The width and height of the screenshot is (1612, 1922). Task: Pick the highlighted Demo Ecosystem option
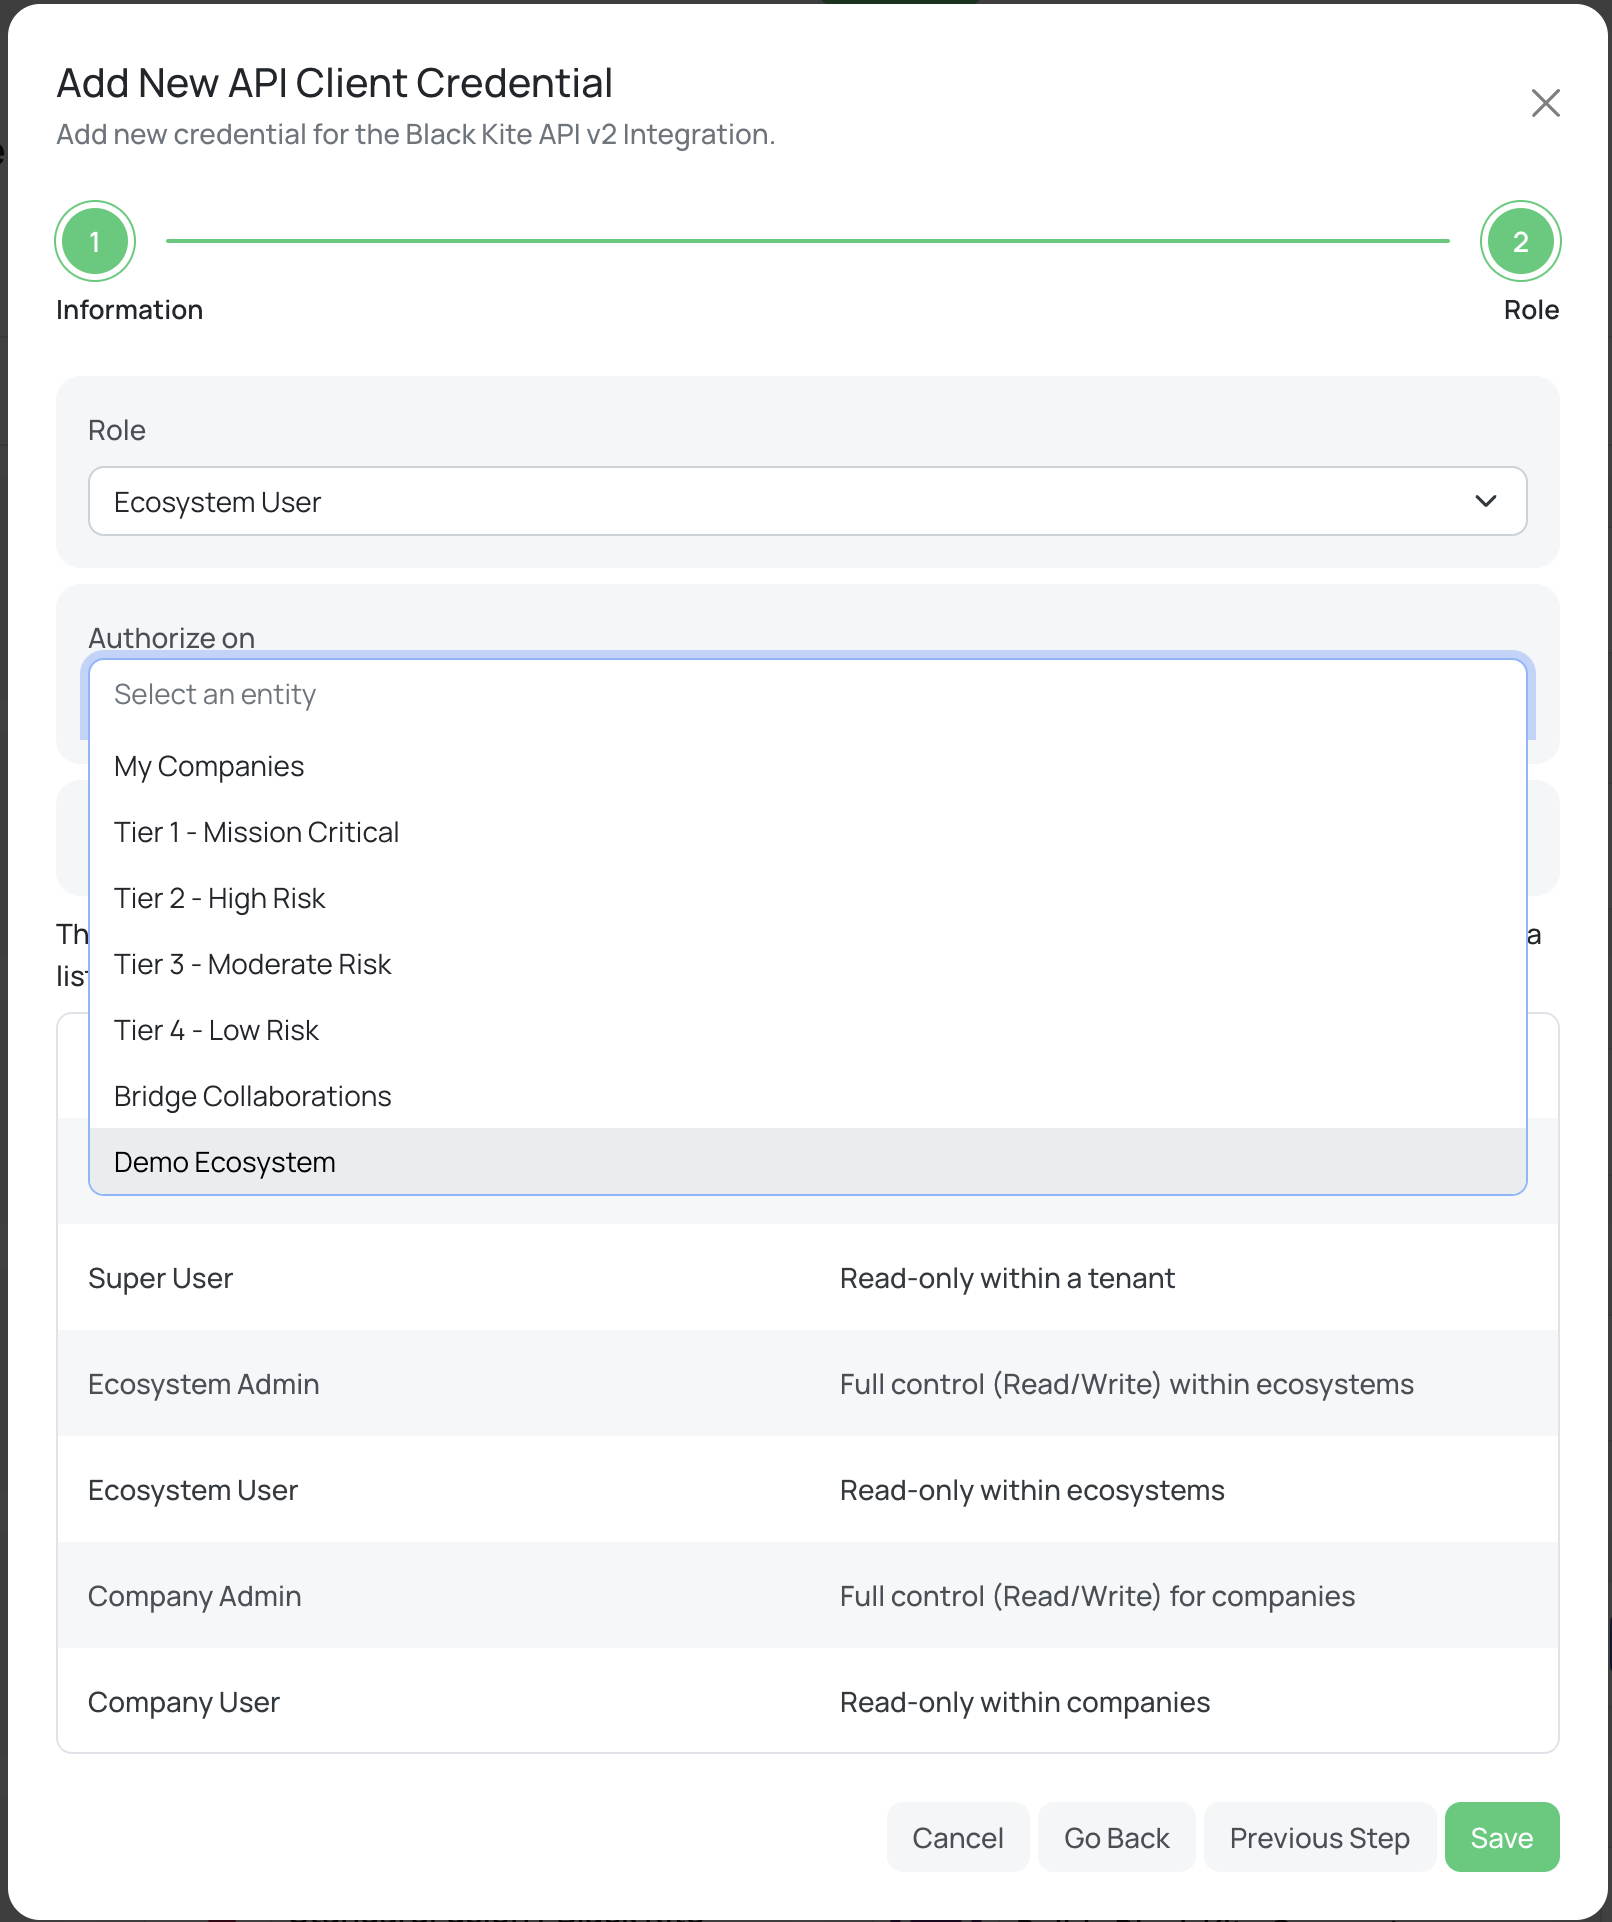coord(225,1163)
